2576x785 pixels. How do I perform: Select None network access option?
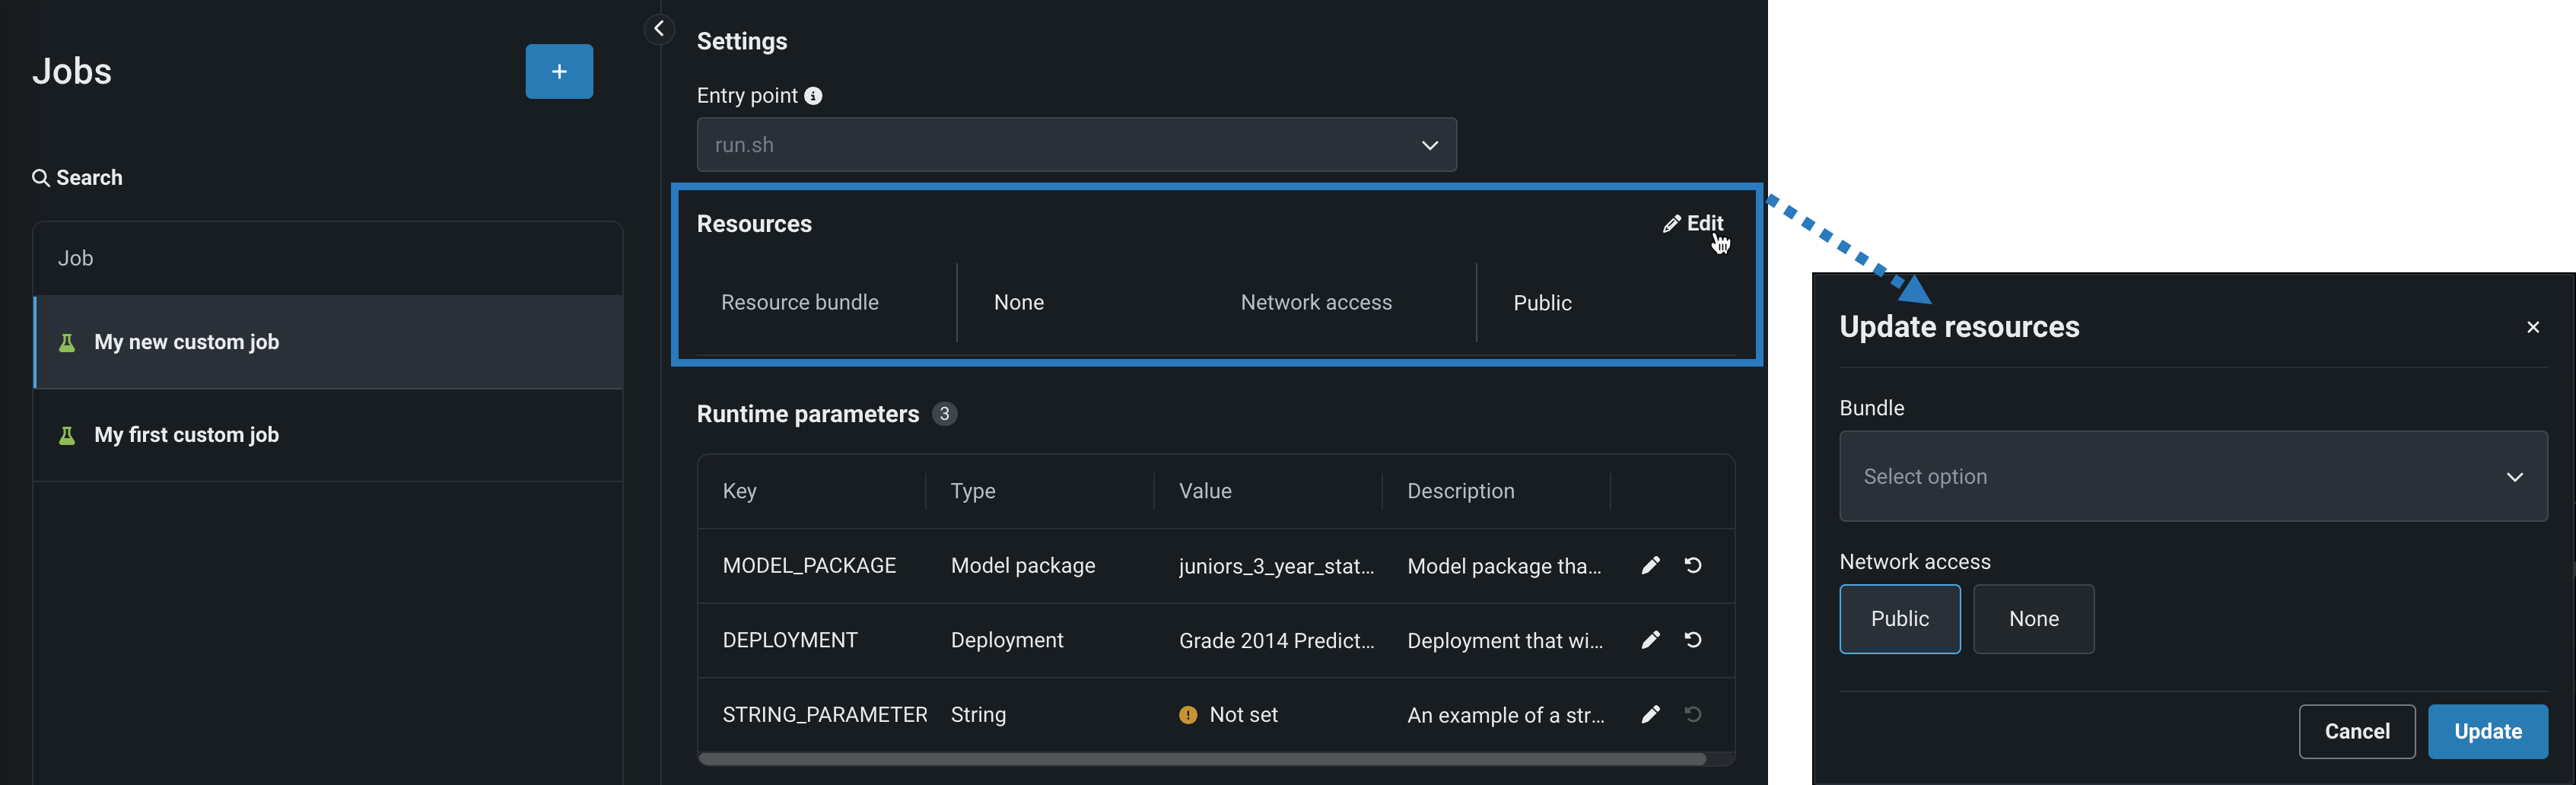[x=2033, y=619]
